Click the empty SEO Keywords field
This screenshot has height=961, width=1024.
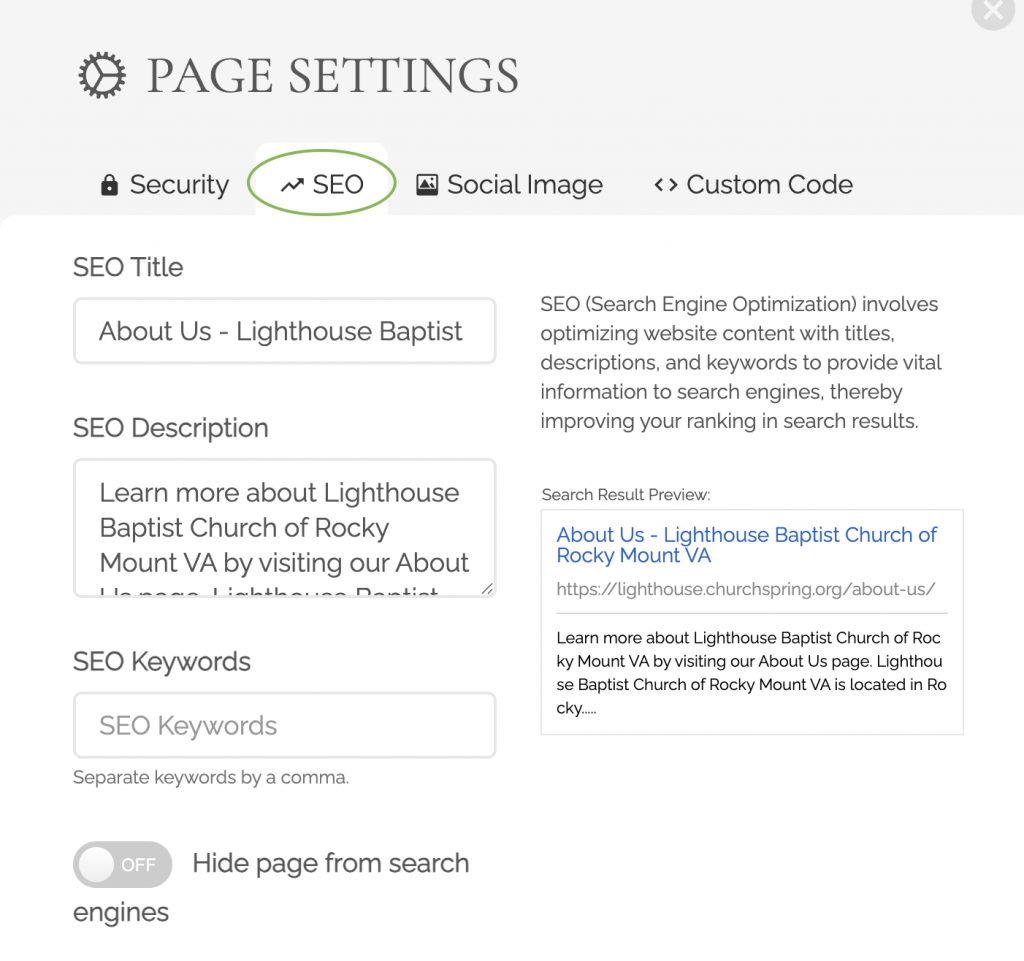click(284, 724)
